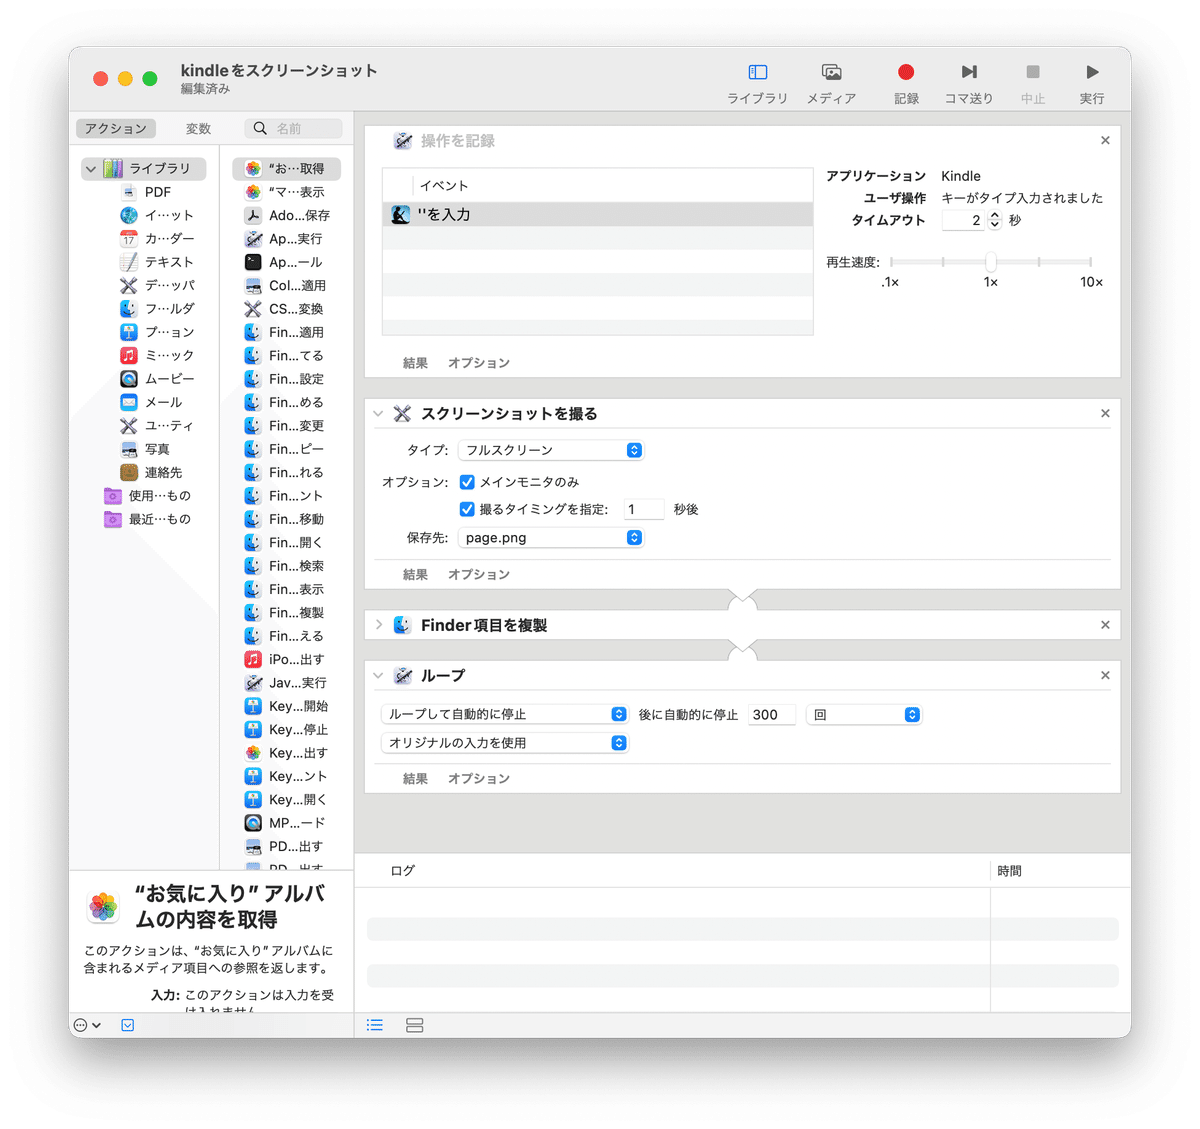
Task: Select the Key…開始 Keynote action
Action: tap(286, 706)
